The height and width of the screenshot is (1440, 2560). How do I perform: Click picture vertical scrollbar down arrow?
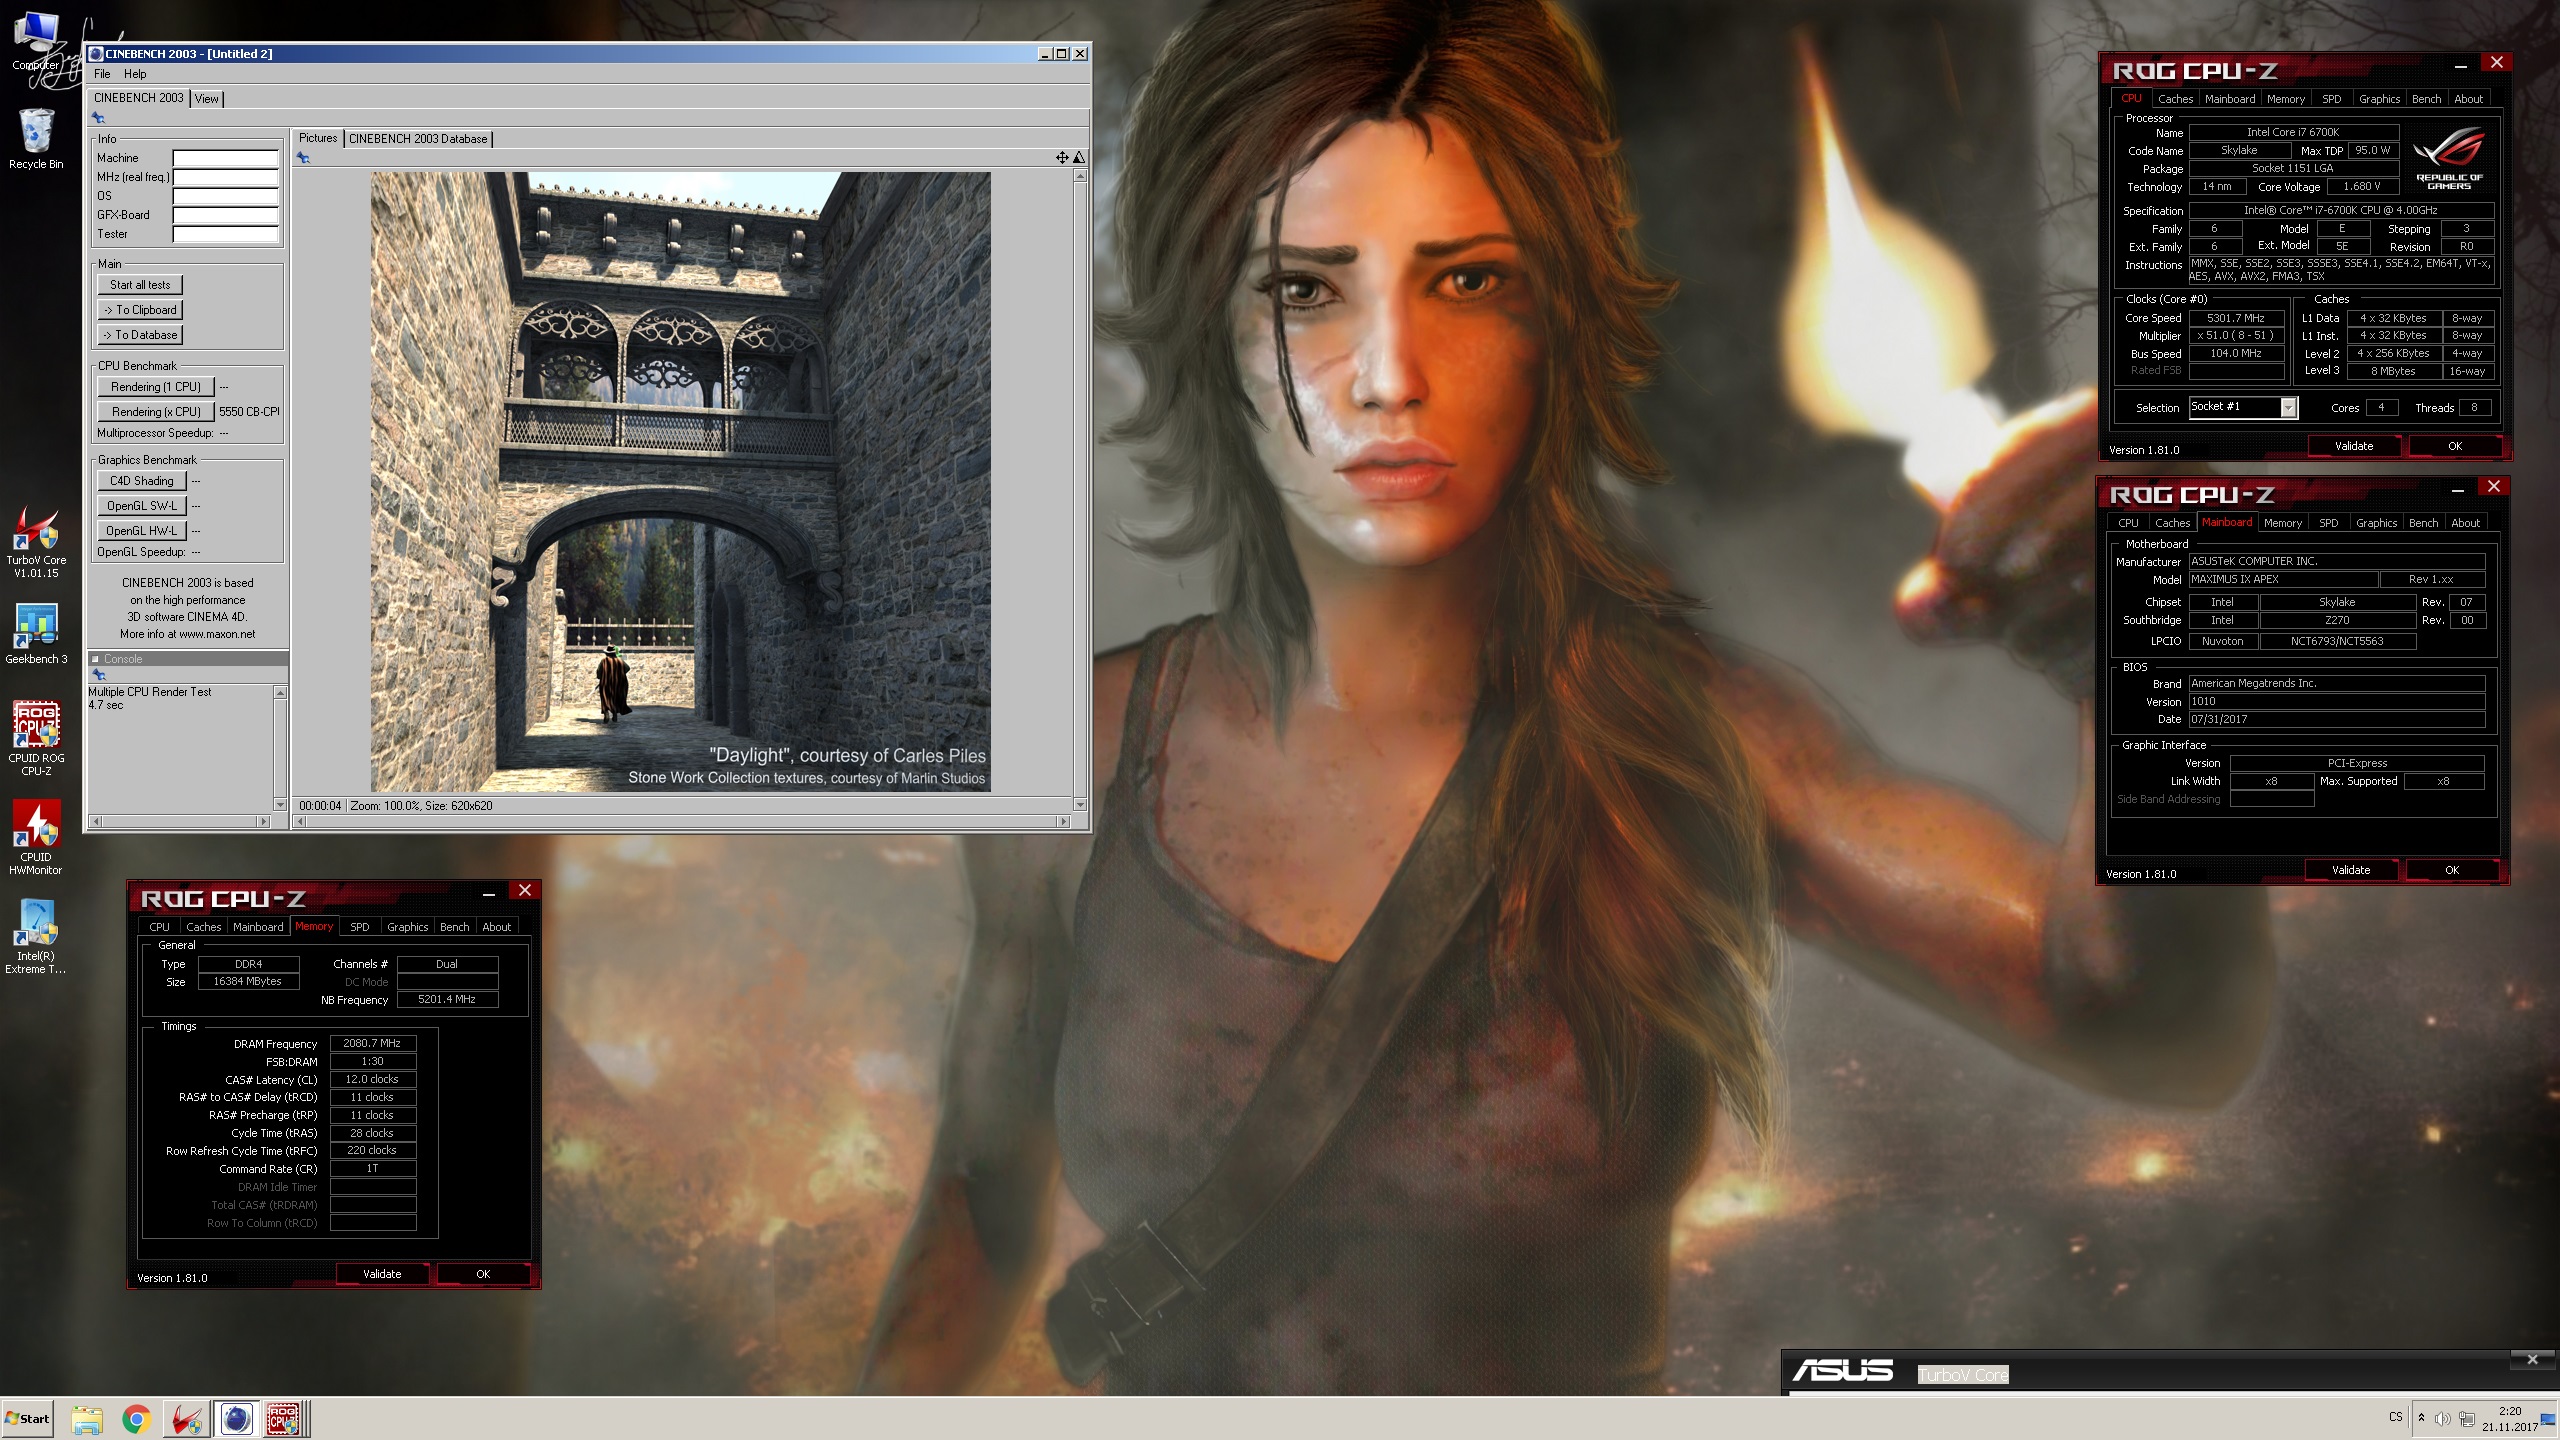[1080, 805]
